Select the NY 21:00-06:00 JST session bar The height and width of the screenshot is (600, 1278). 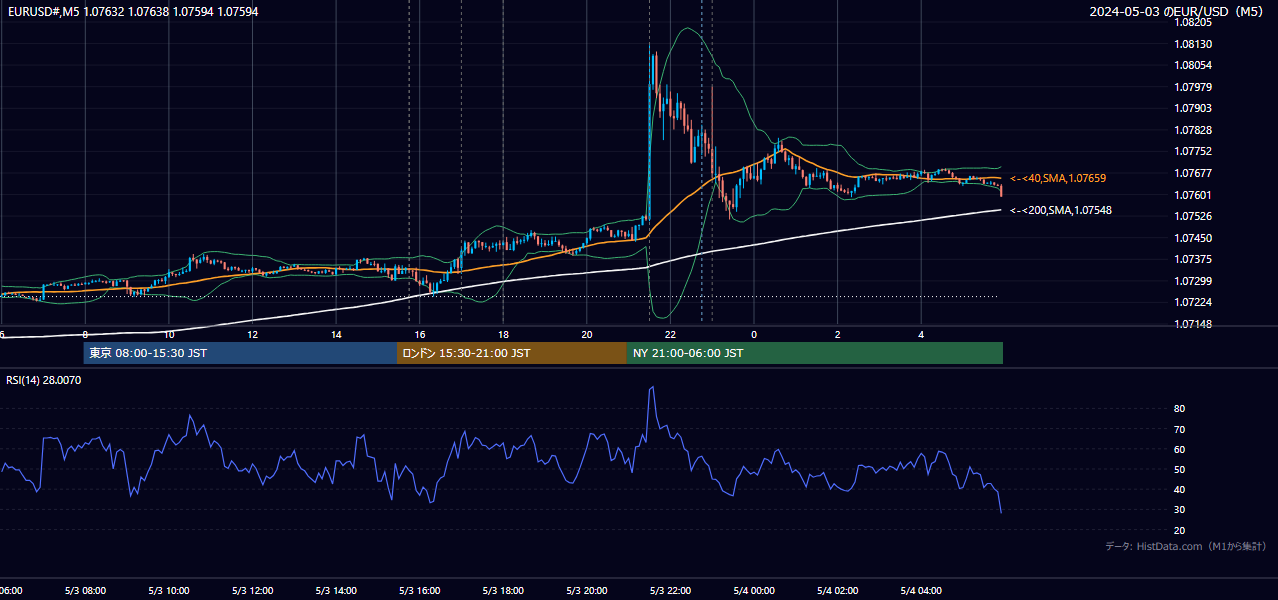click(815, 353)
